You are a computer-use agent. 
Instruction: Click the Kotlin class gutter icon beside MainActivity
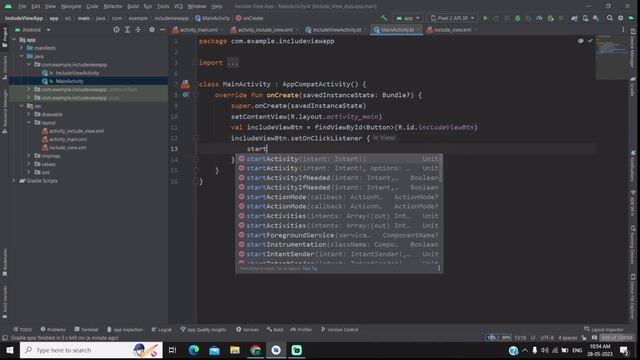tap(185, 84)
